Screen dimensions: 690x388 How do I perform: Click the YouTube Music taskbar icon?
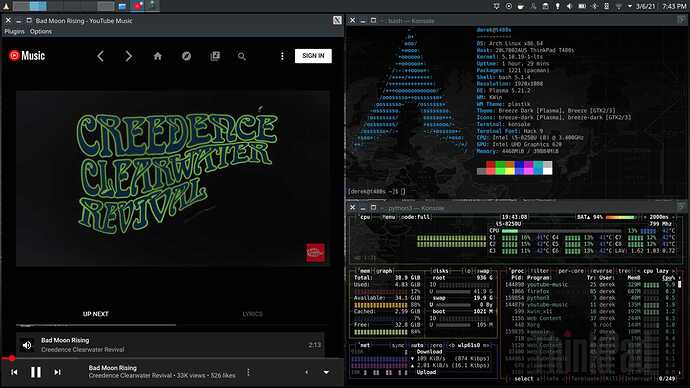[x=138, y=6]
